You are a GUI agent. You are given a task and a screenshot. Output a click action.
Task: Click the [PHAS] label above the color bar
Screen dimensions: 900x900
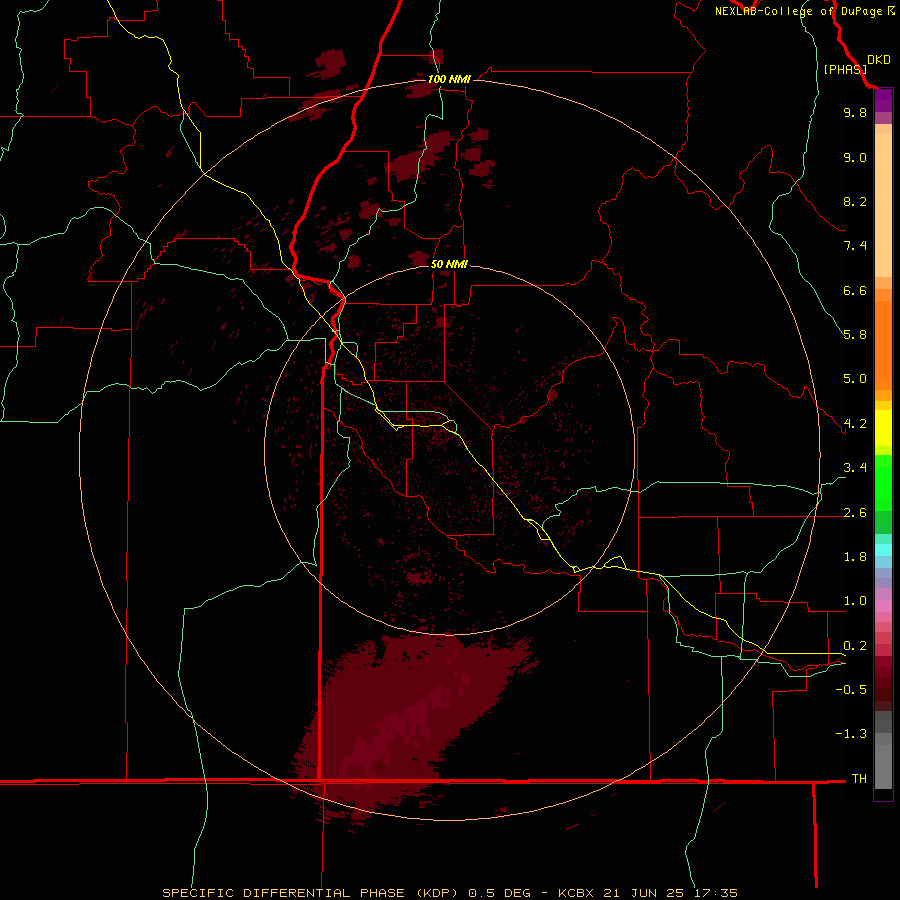[x=845, y=69]
